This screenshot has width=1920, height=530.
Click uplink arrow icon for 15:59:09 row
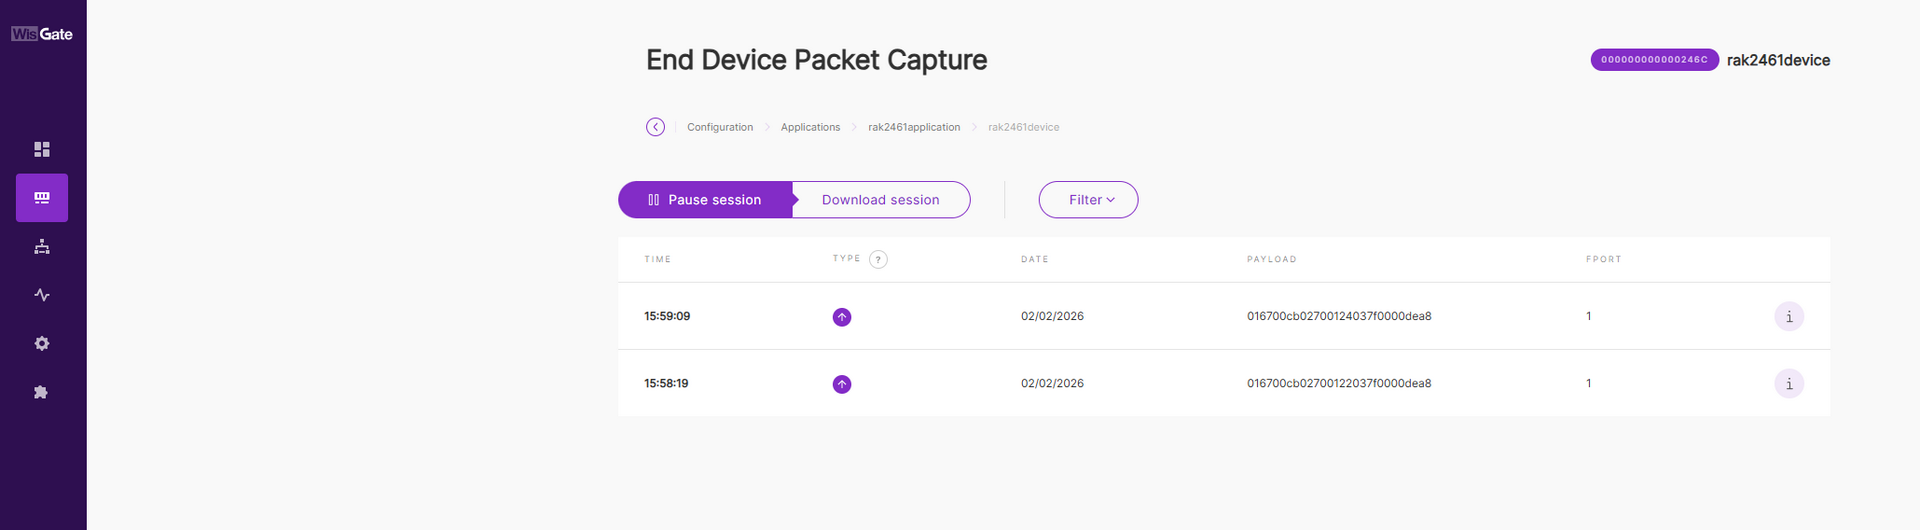pos(842,317)
